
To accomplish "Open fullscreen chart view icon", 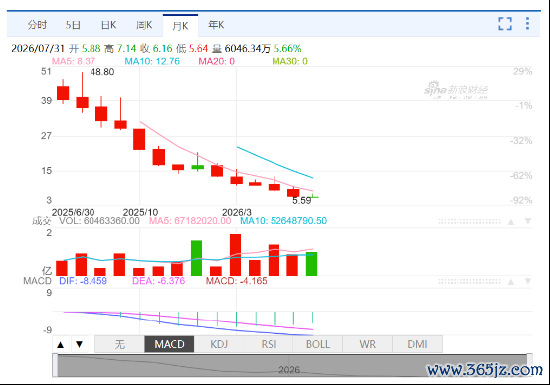I will pos(505,24).
